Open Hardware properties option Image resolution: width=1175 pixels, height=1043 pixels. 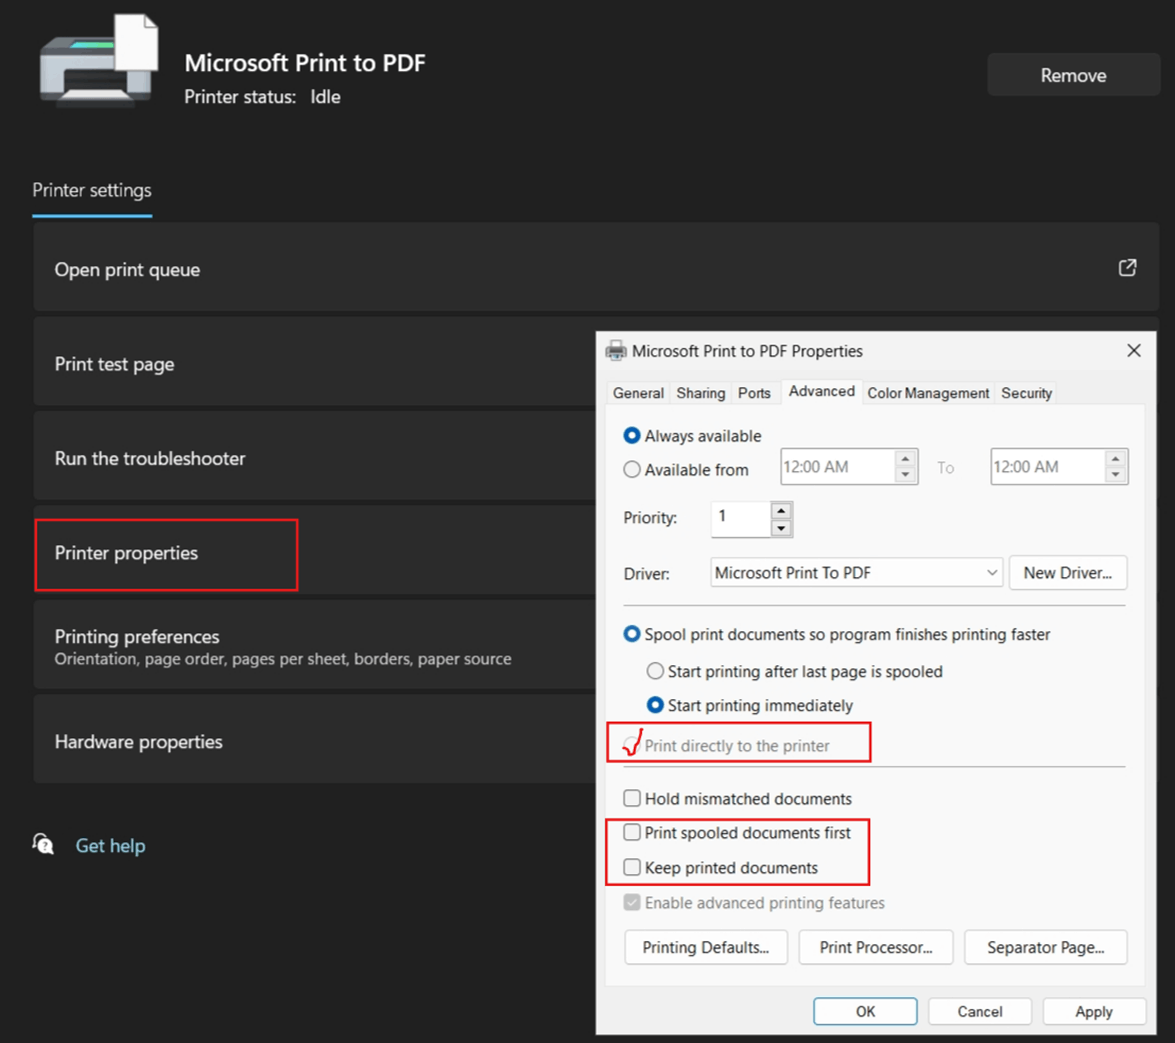click(315, 739)
